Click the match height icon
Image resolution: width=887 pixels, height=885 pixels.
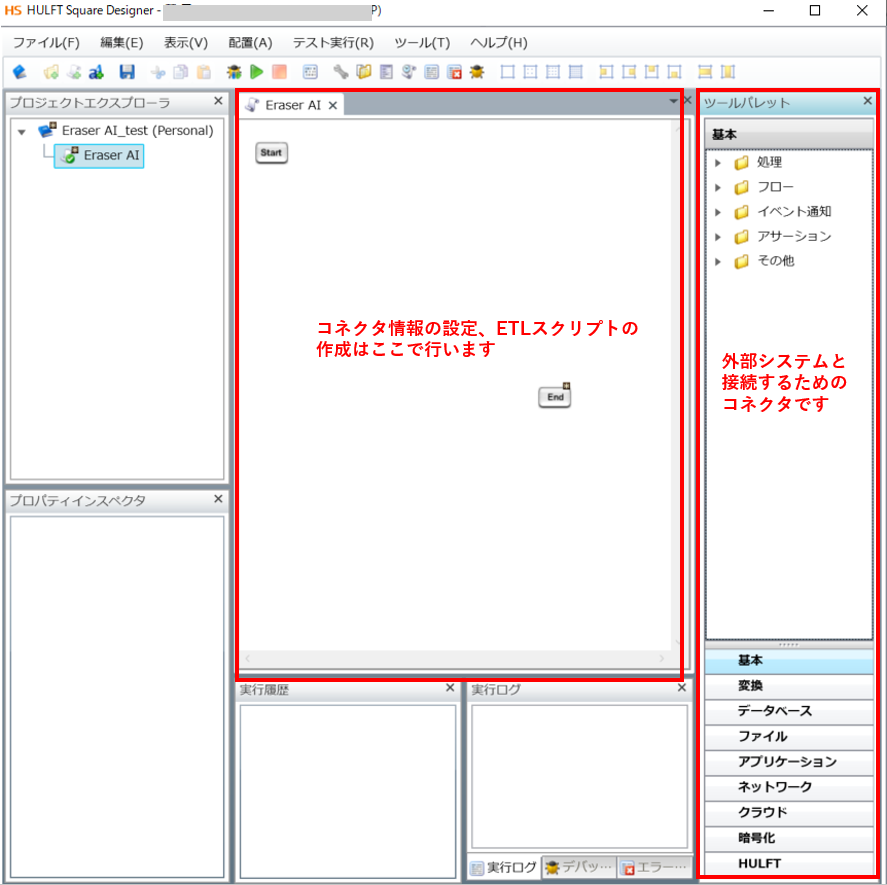[x=728, y=72]
